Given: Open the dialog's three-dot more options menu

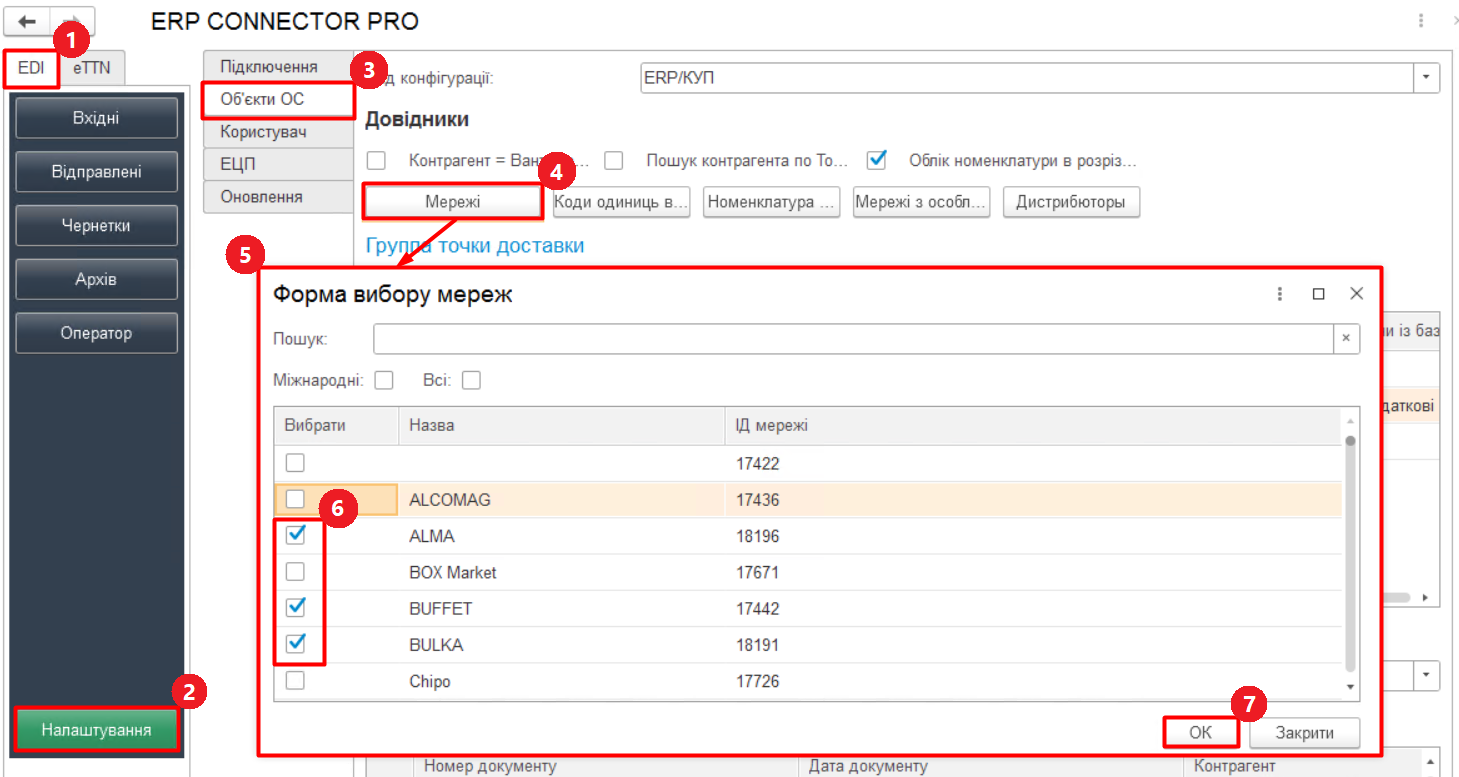Looking at the screenshot, I should click(x=1279, y=294).
